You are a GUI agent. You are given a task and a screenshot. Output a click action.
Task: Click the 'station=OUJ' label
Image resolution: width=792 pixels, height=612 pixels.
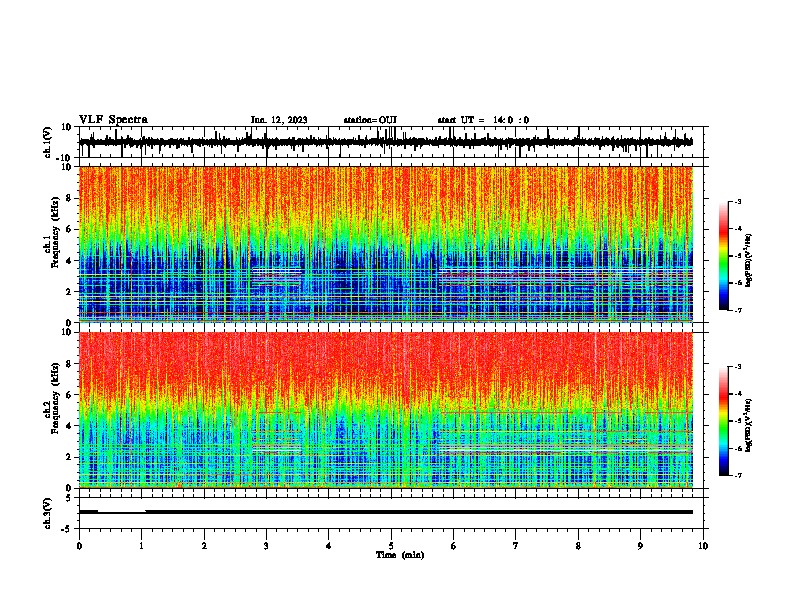(x=370, y=120)
